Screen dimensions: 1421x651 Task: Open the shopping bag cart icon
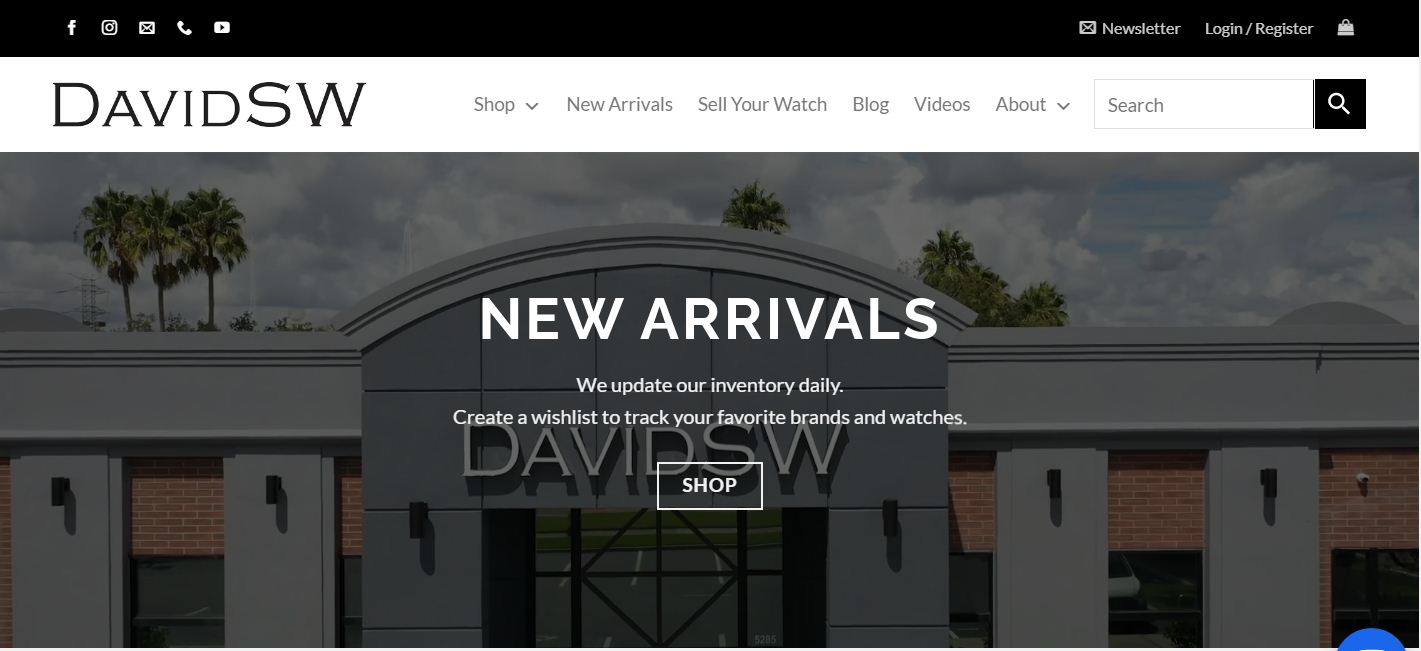1346,28
